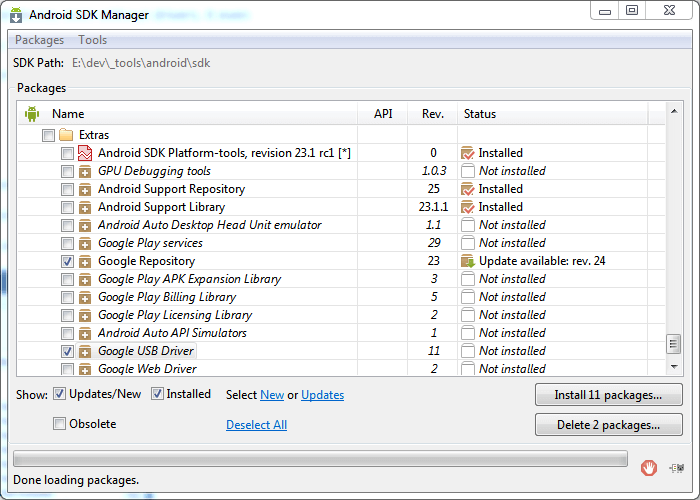Click Not installed status icon for Google USB Driver

click(x=467, y=351)
